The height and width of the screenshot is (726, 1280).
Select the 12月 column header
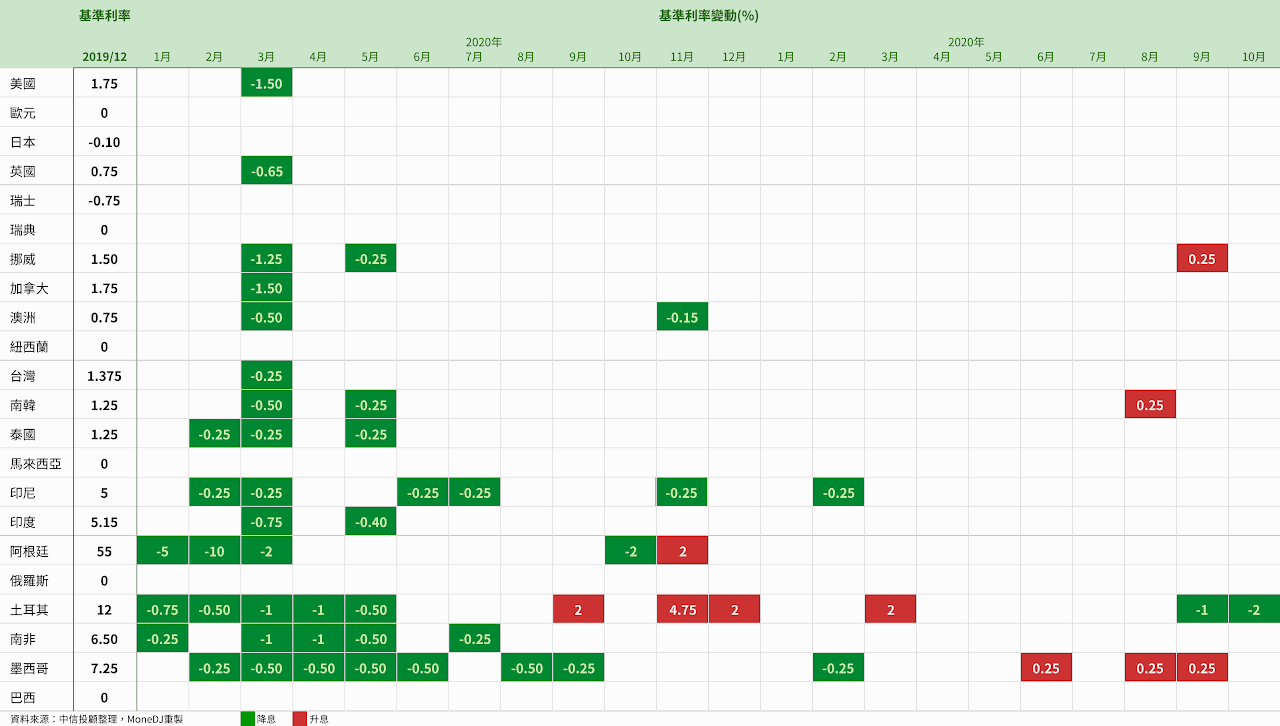[x=734, y=57]
